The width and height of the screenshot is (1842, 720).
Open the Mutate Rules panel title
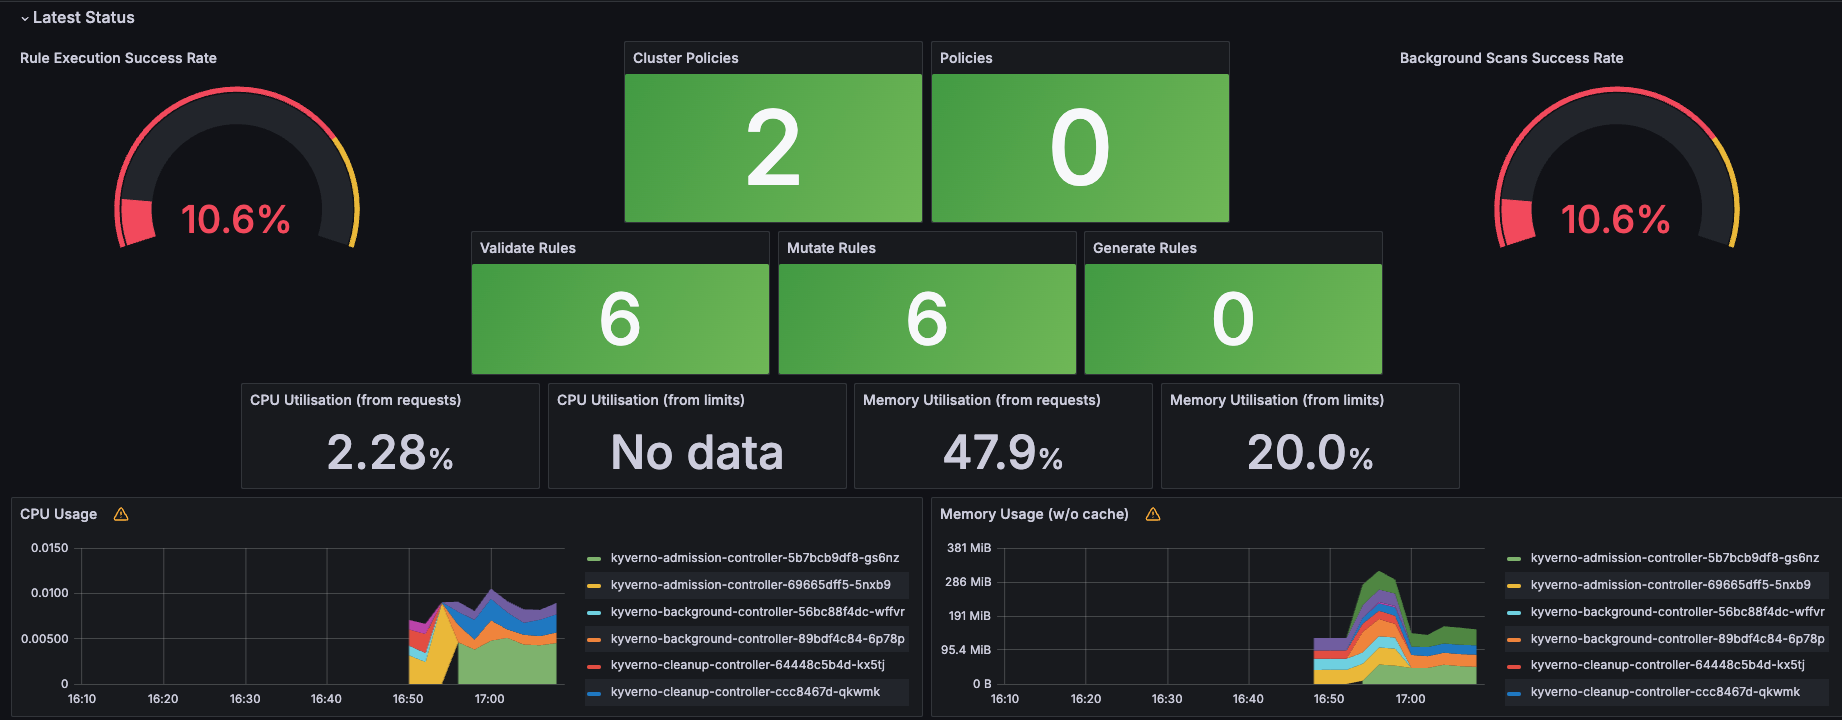pyautogui.click(x=831, y=248)
